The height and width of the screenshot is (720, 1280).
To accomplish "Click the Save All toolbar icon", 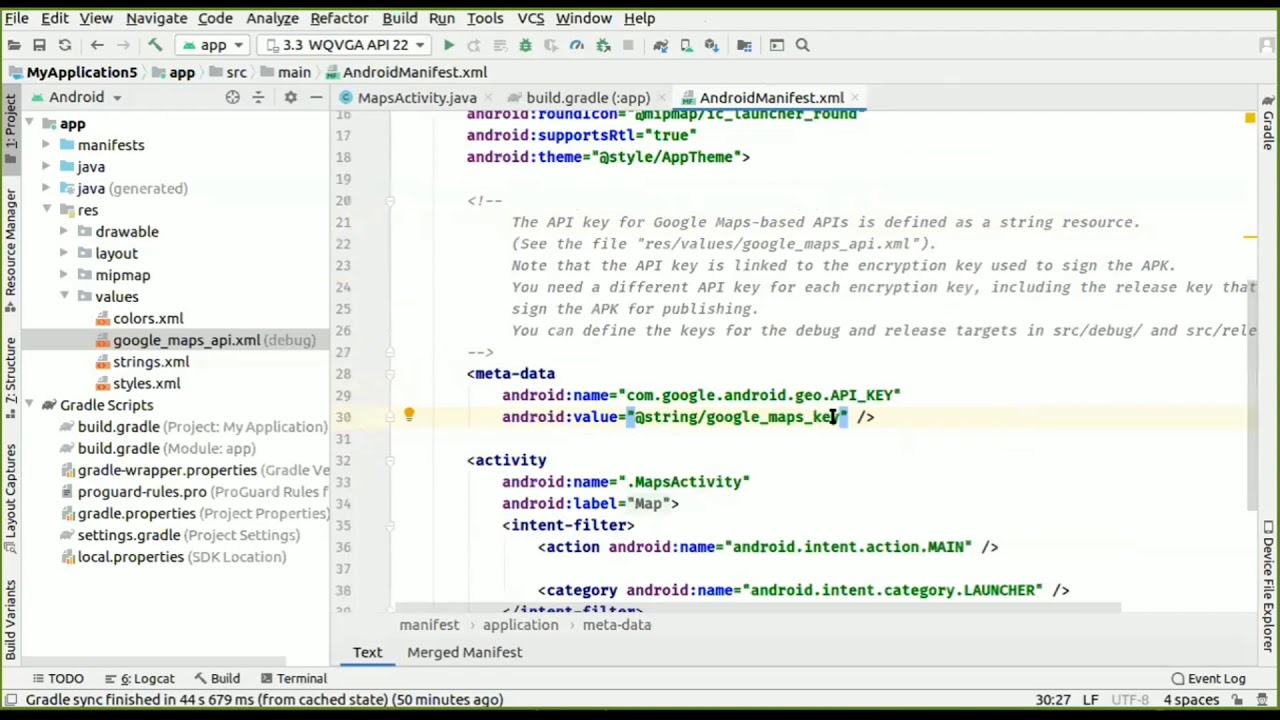I will [x=39, y=45].
